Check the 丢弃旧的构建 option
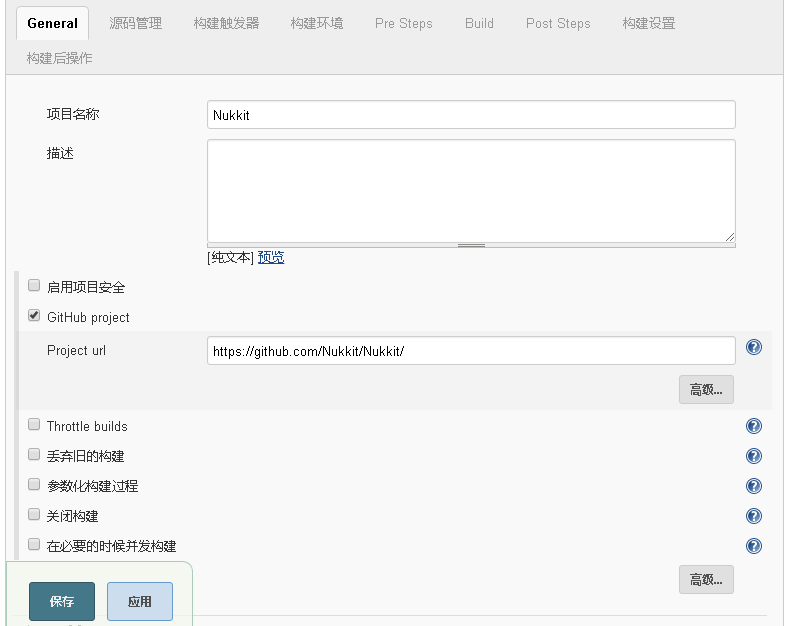Screen dimensions: 789x626 [x=34, y=454]
